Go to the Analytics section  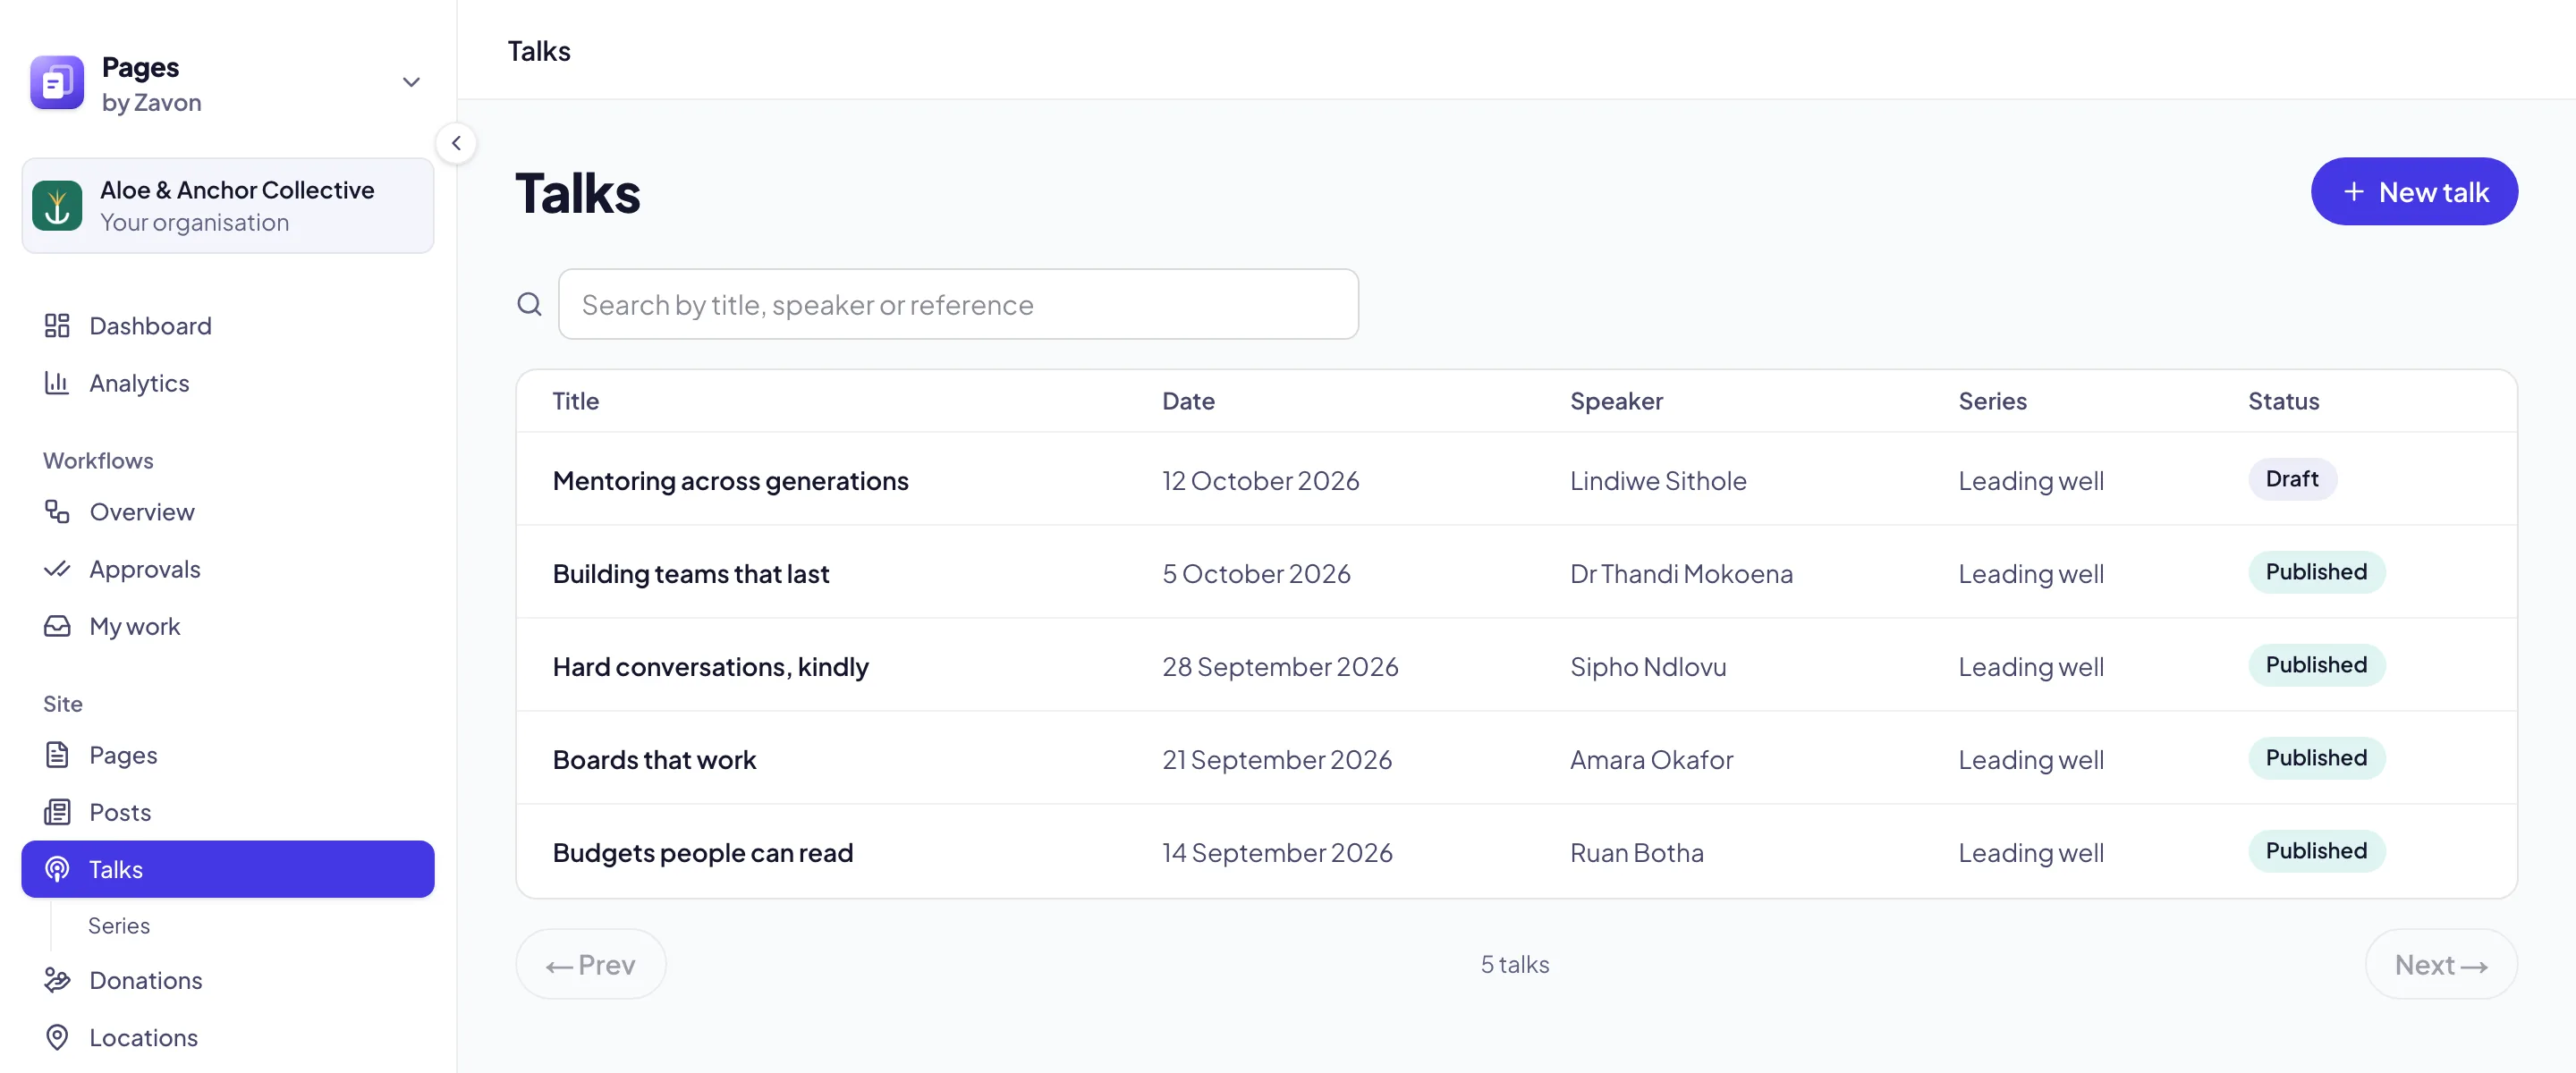tap(228, 382)
